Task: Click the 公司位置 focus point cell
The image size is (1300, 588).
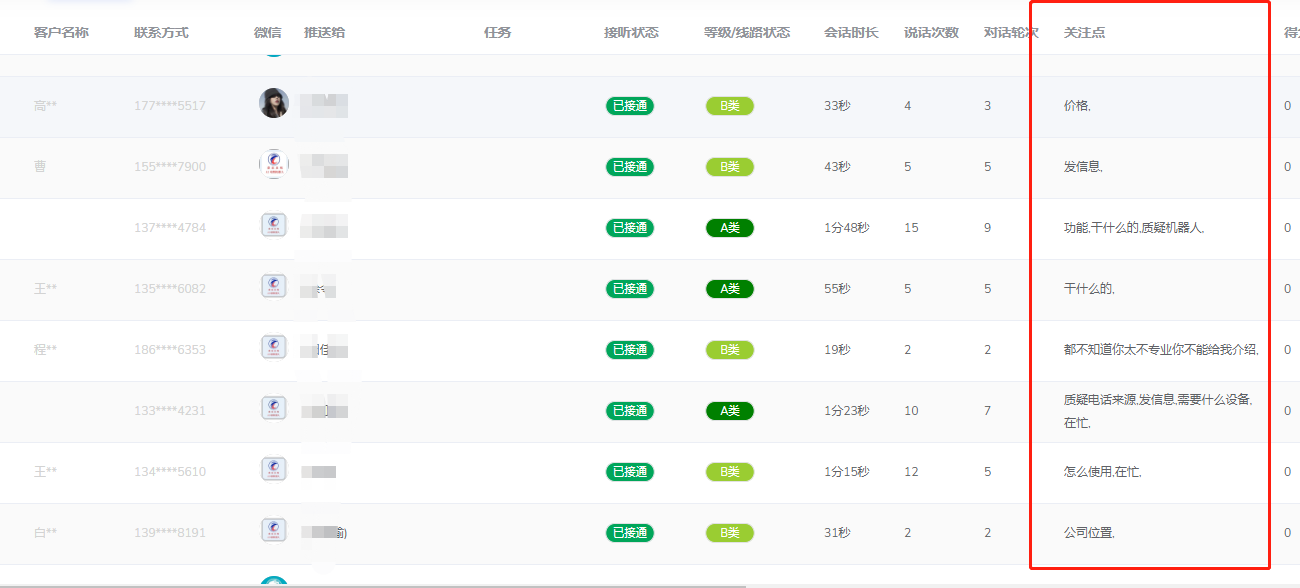Action: [x=1089, y=533]
